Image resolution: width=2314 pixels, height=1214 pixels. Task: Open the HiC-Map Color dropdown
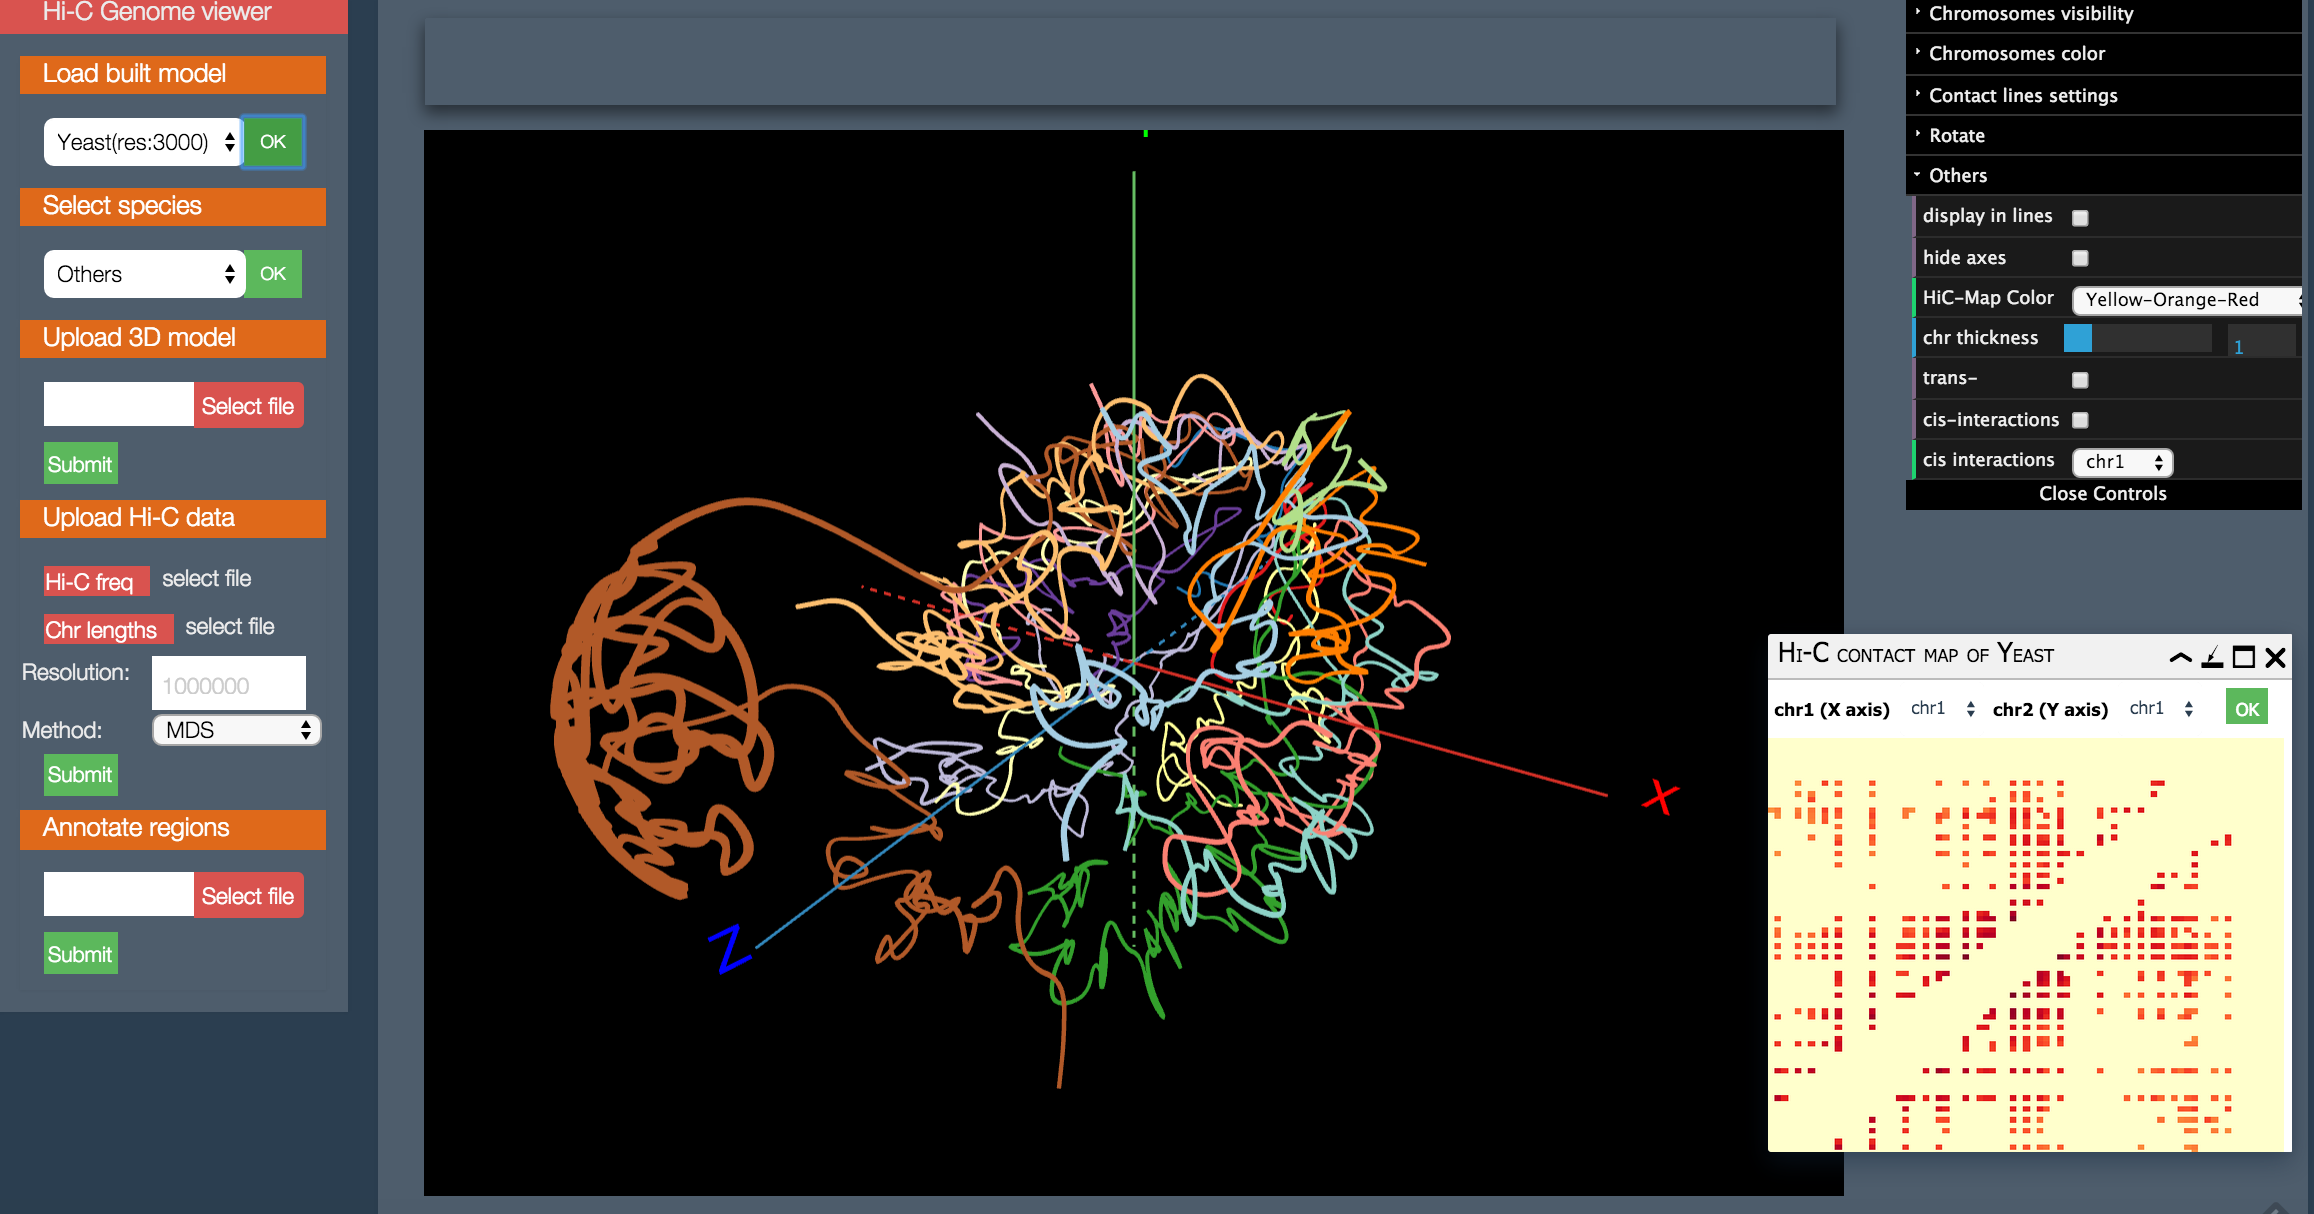coord(2185,299)
